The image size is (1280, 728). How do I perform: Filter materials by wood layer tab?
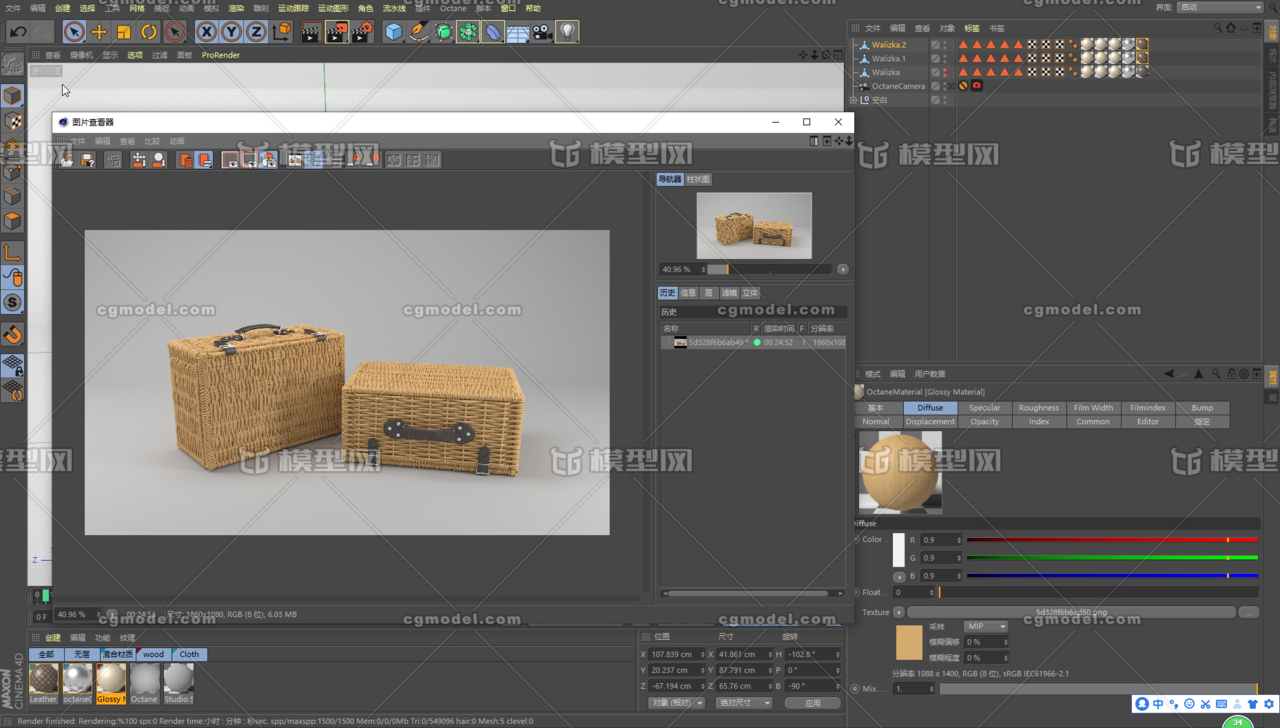coord(153,654)
